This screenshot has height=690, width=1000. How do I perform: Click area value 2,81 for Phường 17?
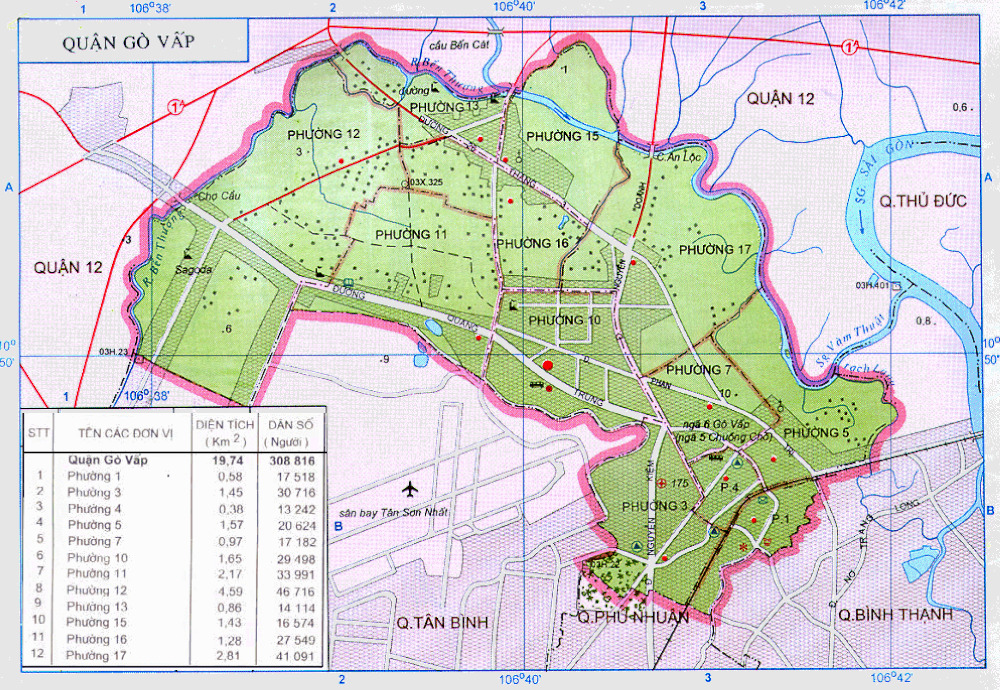pyautogui.click(x=229, y=656)
